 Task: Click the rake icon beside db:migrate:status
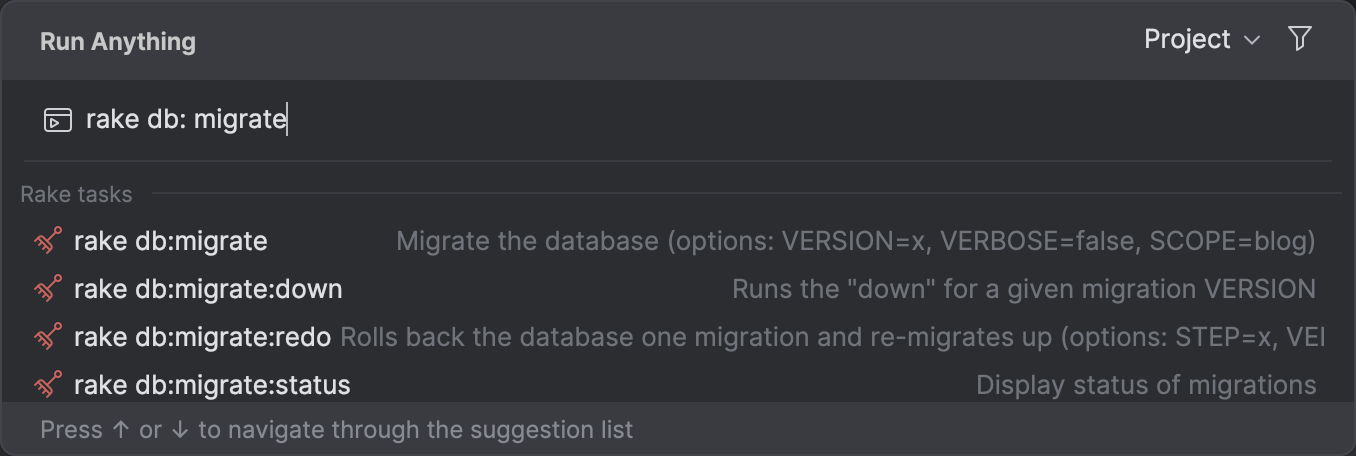tap(48, 385)
